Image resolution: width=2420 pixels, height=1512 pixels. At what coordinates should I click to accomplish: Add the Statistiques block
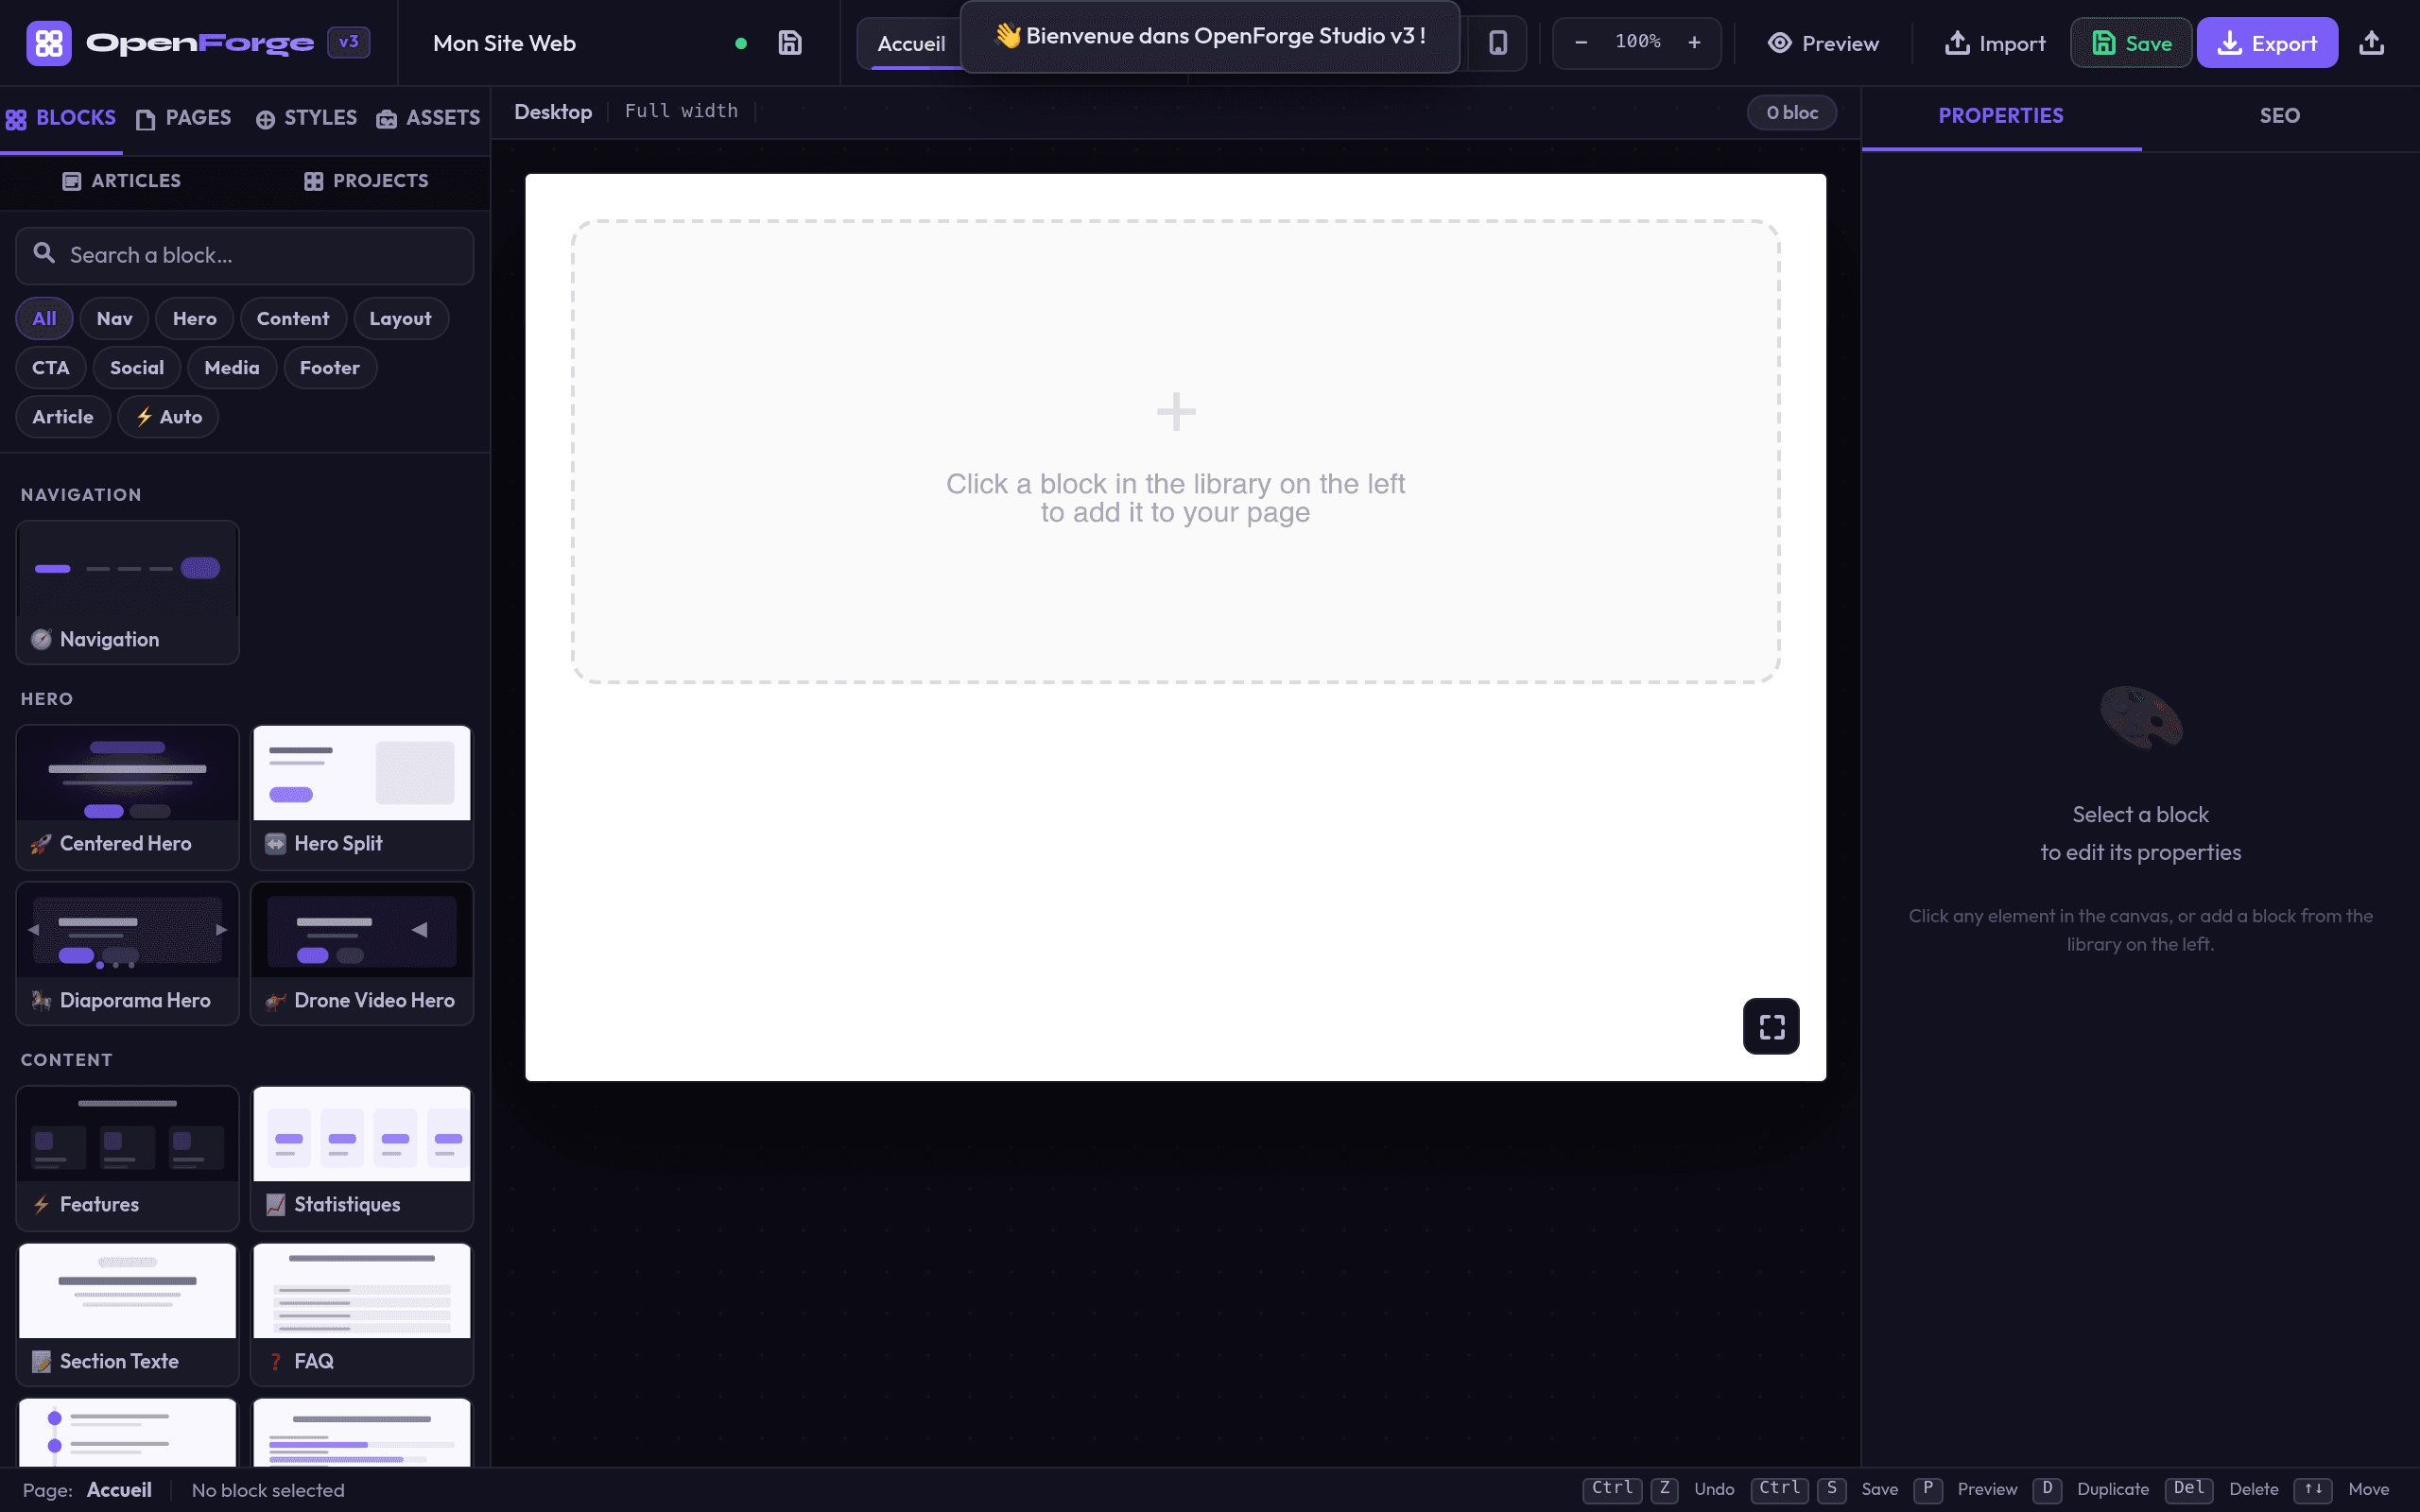click(362, 1158)
